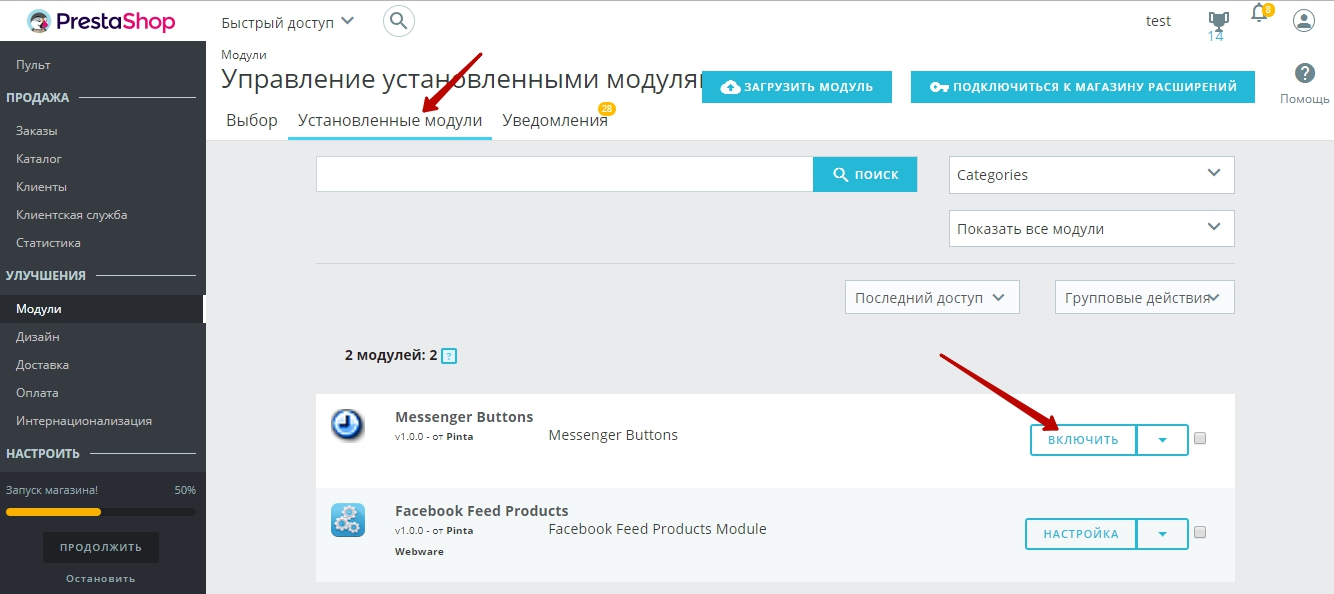Click the 'Остановить' link
Image resolution: width=1334 pixels, height=594 pixels.
[x=101, y=578]
